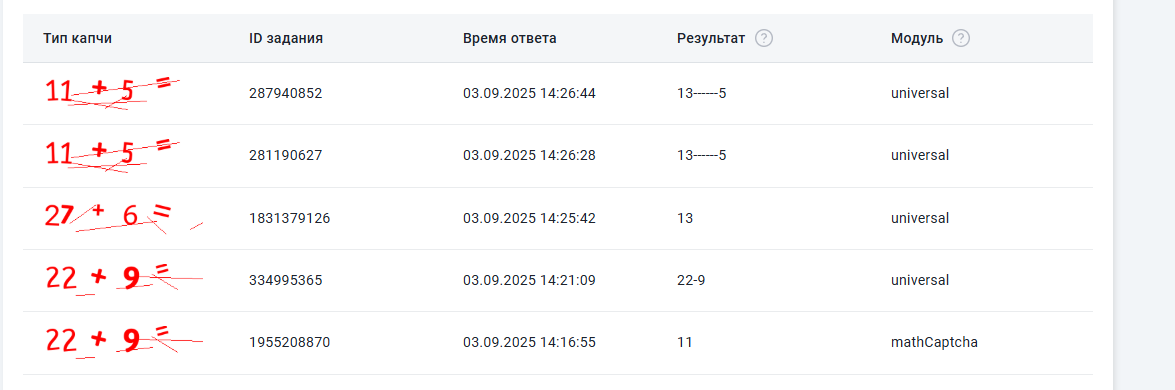Image resolution: width=1175 pixels, height=390 pixels.
Task: Click the mathCaptcha module cell
Action: [x=934, y=343]
